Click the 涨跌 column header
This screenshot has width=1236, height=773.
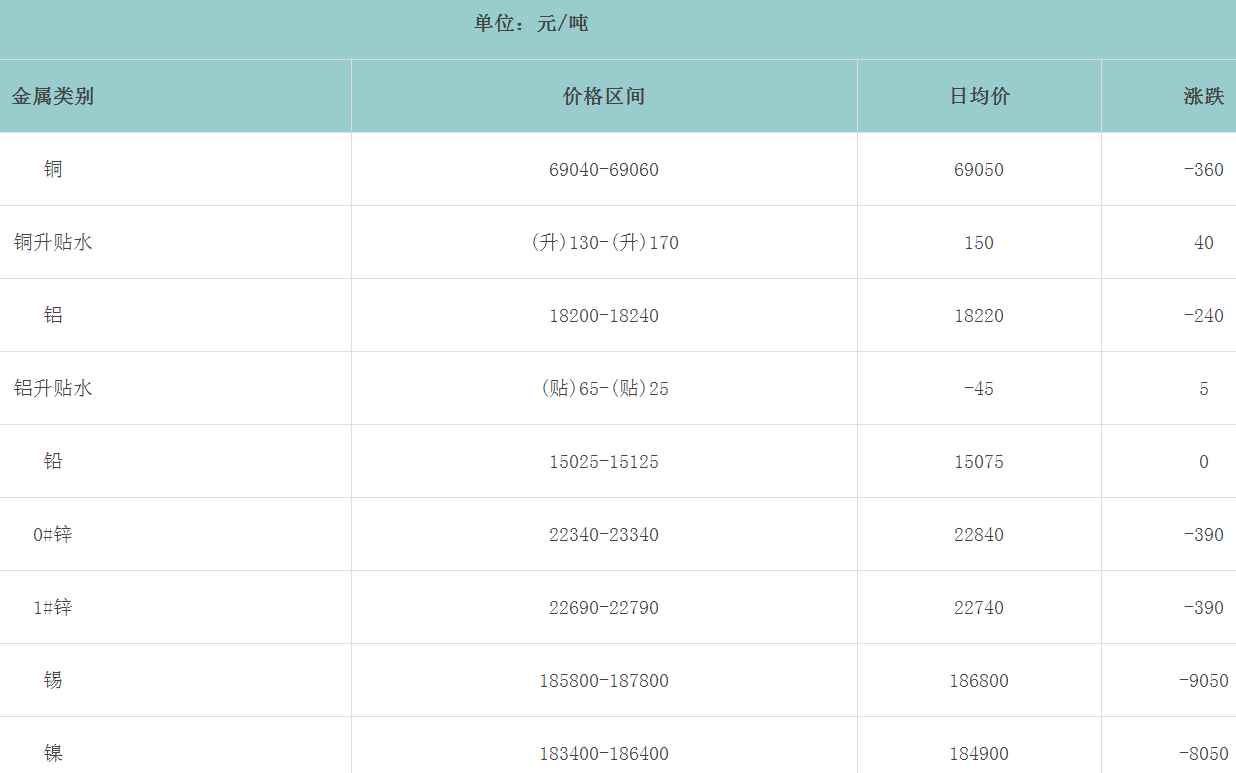pyautogui.click(x=1203, y=96)
